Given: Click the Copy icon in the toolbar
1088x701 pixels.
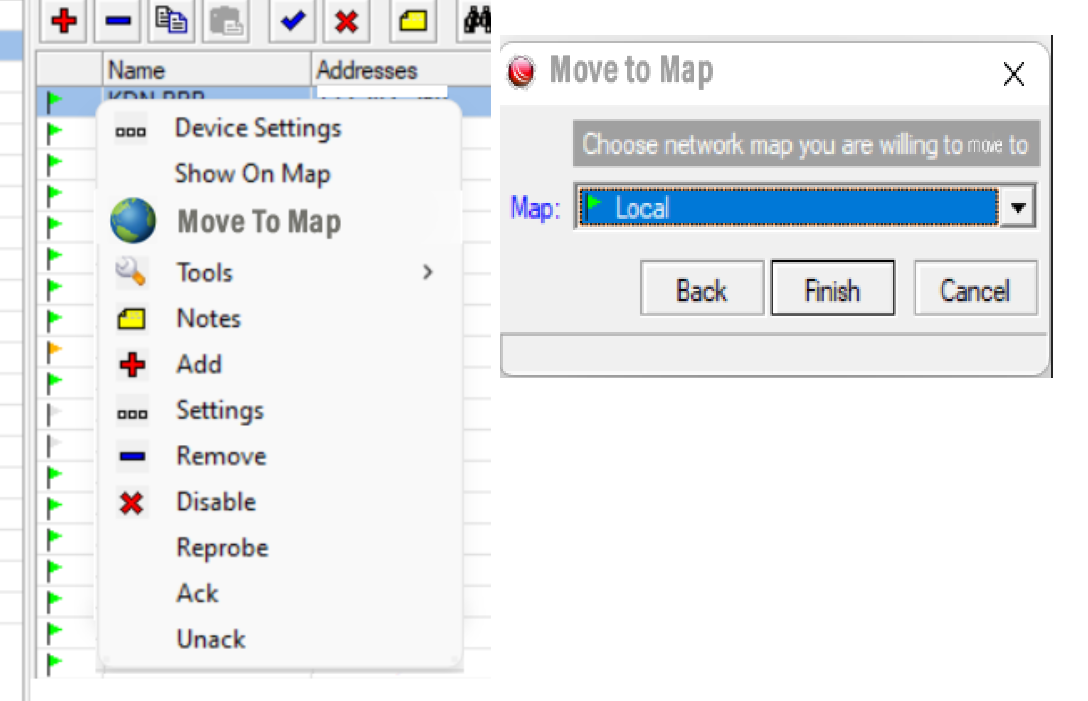Looking at the screenshot, I should pos(170,21).
